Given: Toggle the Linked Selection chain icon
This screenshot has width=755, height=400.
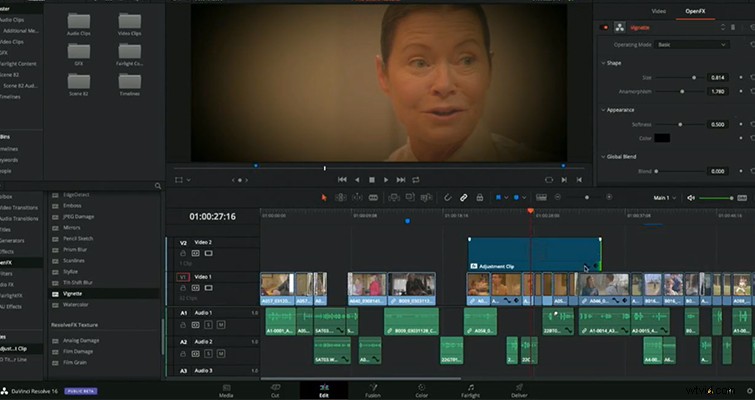Looking at the screenshot, I should [464, 197].
